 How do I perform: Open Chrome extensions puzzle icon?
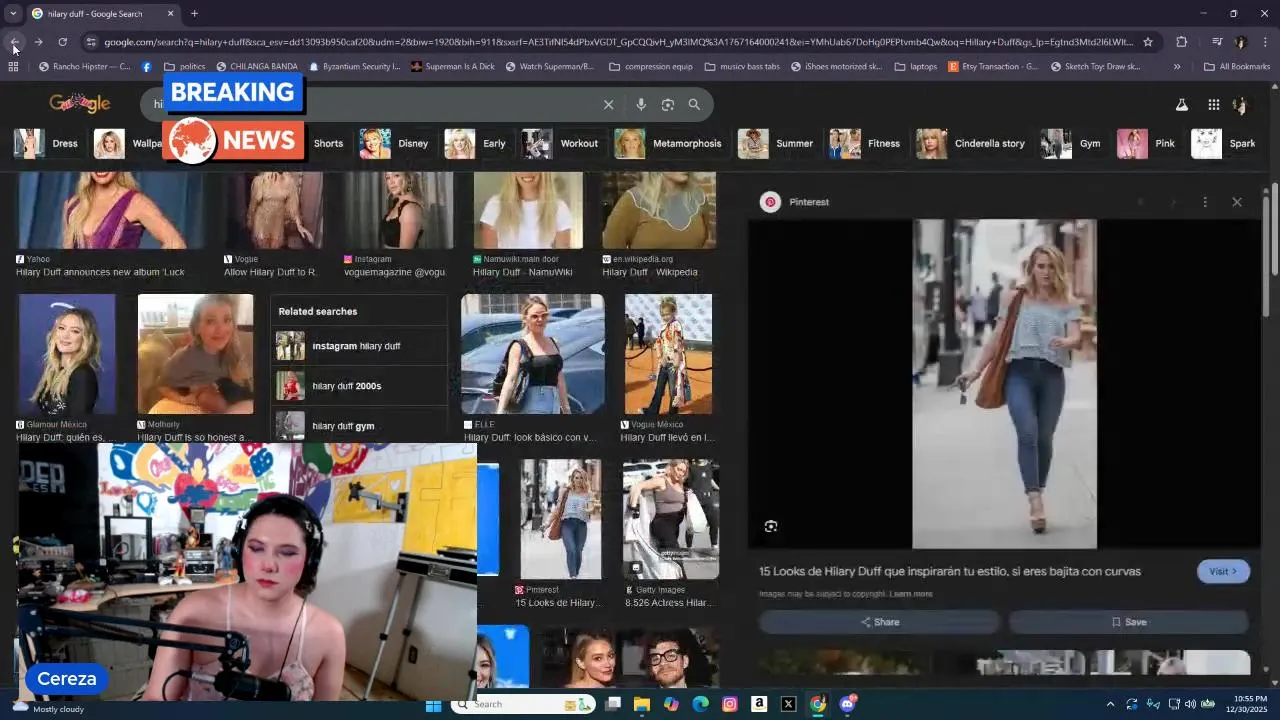(1182, 42)
